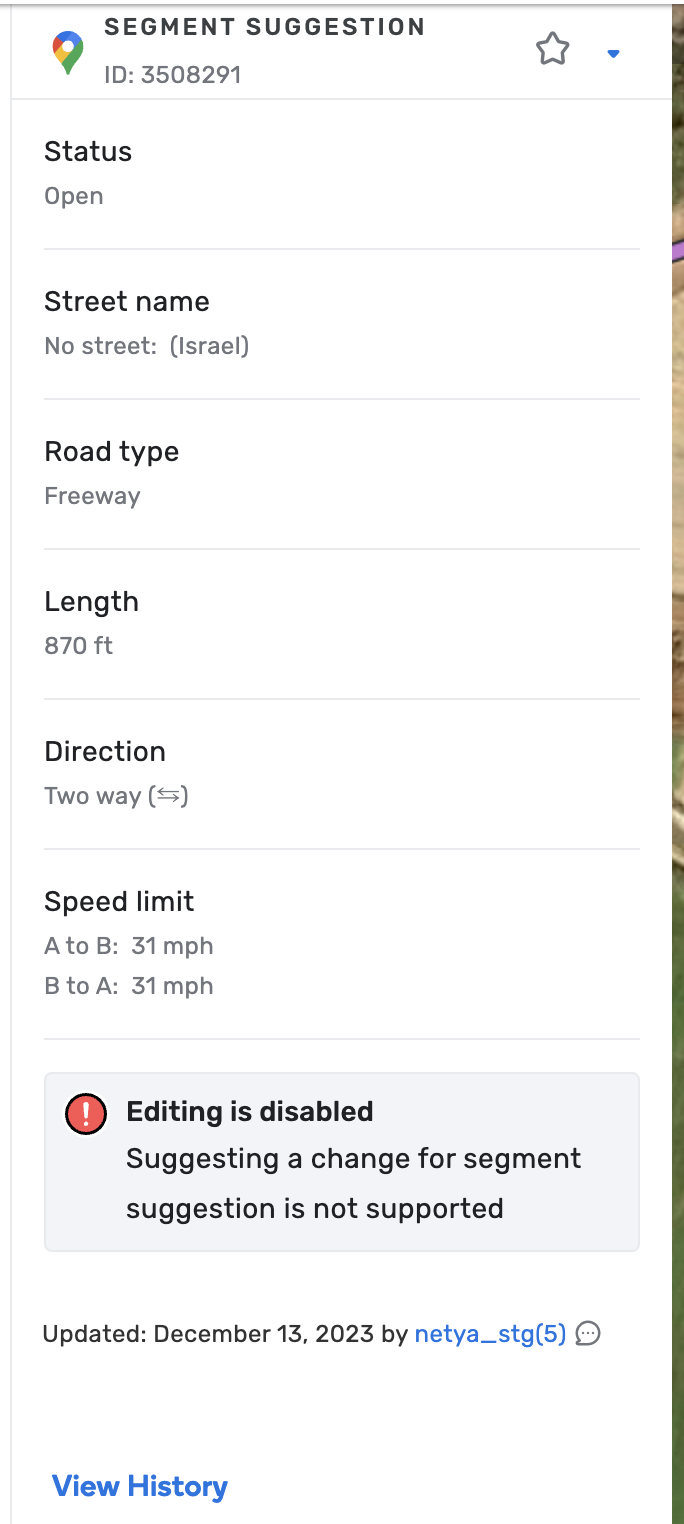Screen dimensions: 684x1524
Task: Click the red editing disabled warning icon
Action: tap(85, 1113)
